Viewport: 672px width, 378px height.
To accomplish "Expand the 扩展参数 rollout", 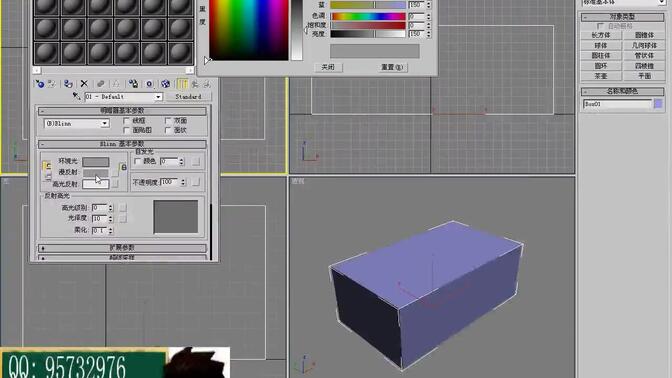I will tap(122, 248).
